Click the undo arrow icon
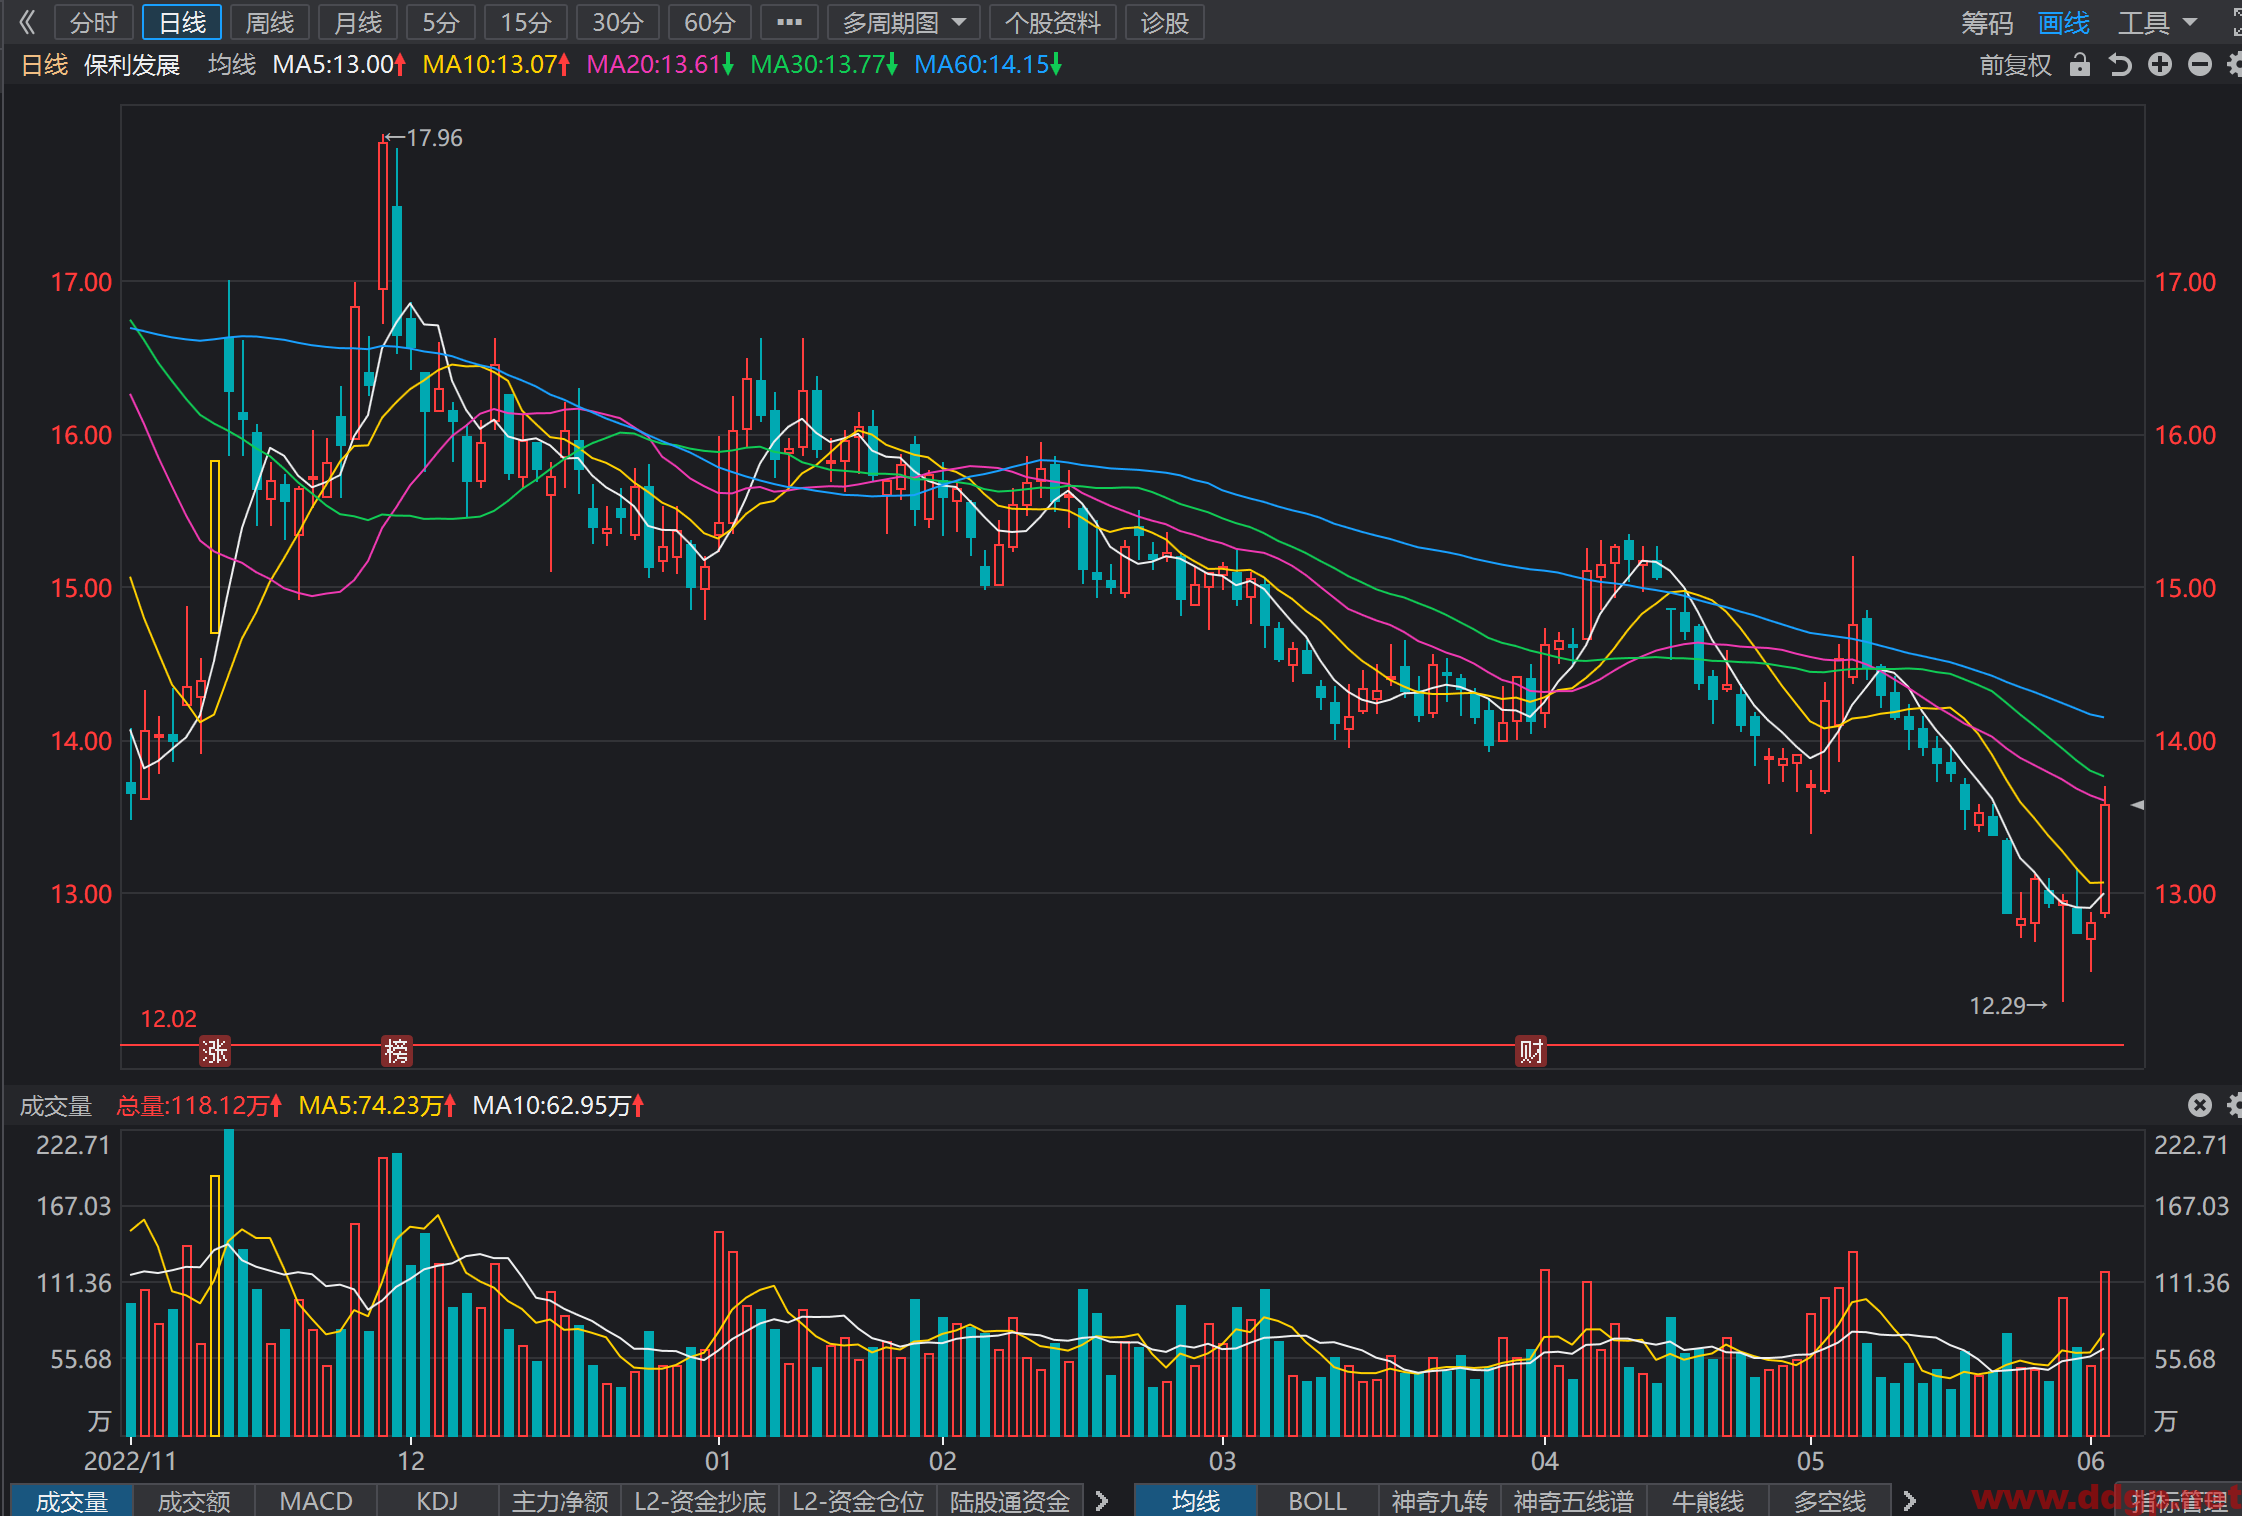2242x1516 pixels. pos(2120,65)
